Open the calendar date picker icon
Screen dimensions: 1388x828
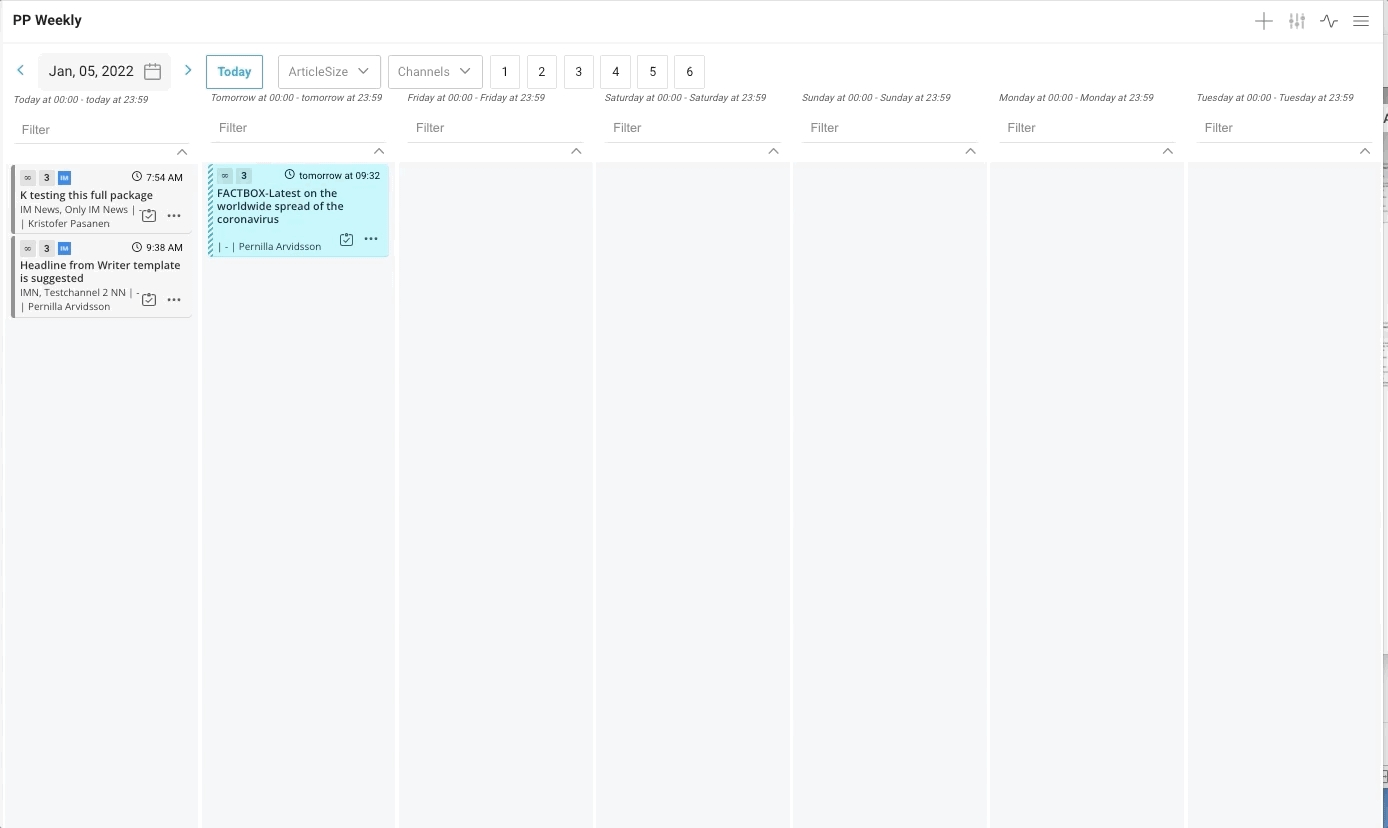pyautogui.click(x=153, y=72)
